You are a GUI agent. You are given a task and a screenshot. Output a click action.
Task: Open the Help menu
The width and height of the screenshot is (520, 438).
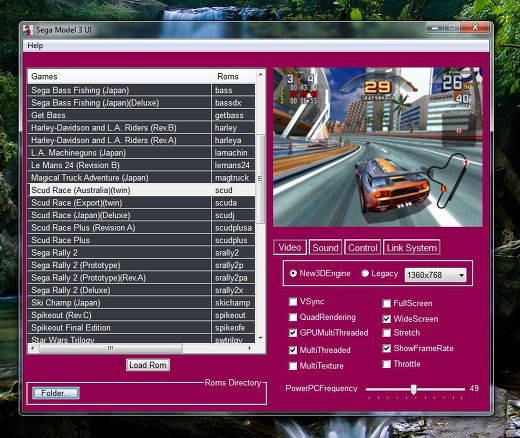pyautogui.click(x=35, y=46)
